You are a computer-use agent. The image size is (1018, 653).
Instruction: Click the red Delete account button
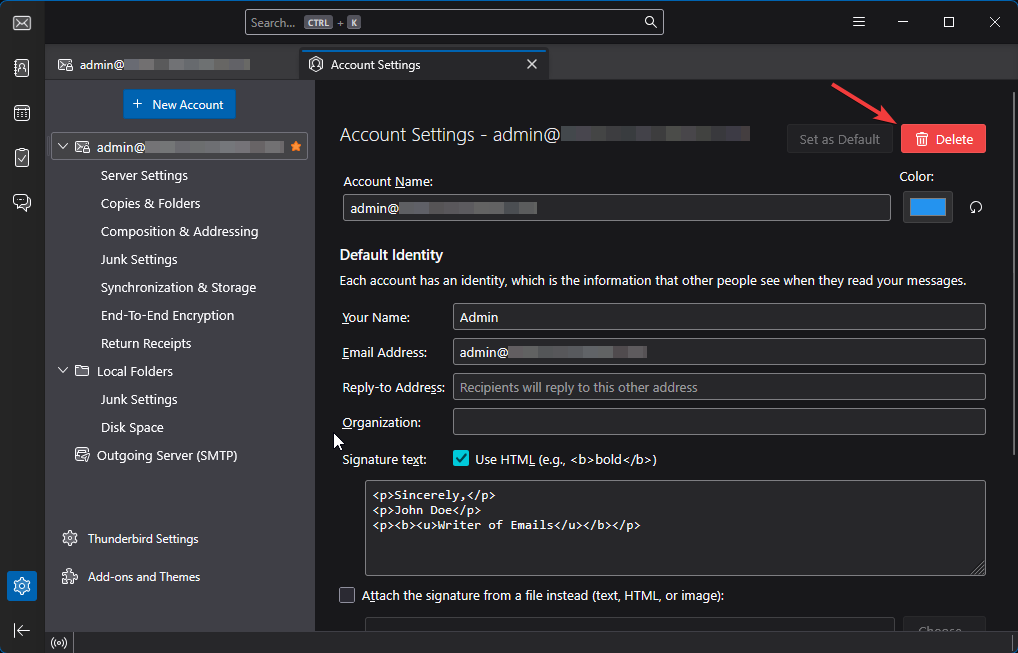[x=943, y=139]
